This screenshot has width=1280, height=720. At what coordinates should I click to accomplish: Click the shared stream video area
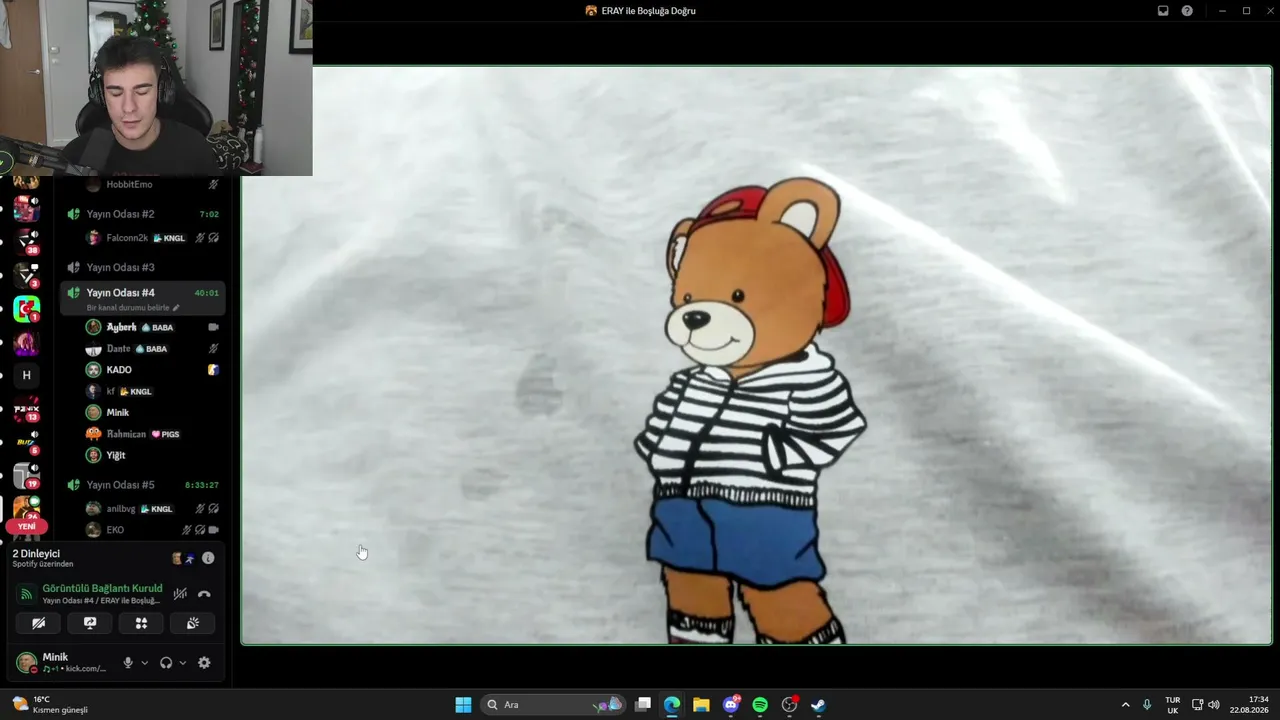pyautogui.click(x=756, y=355)
